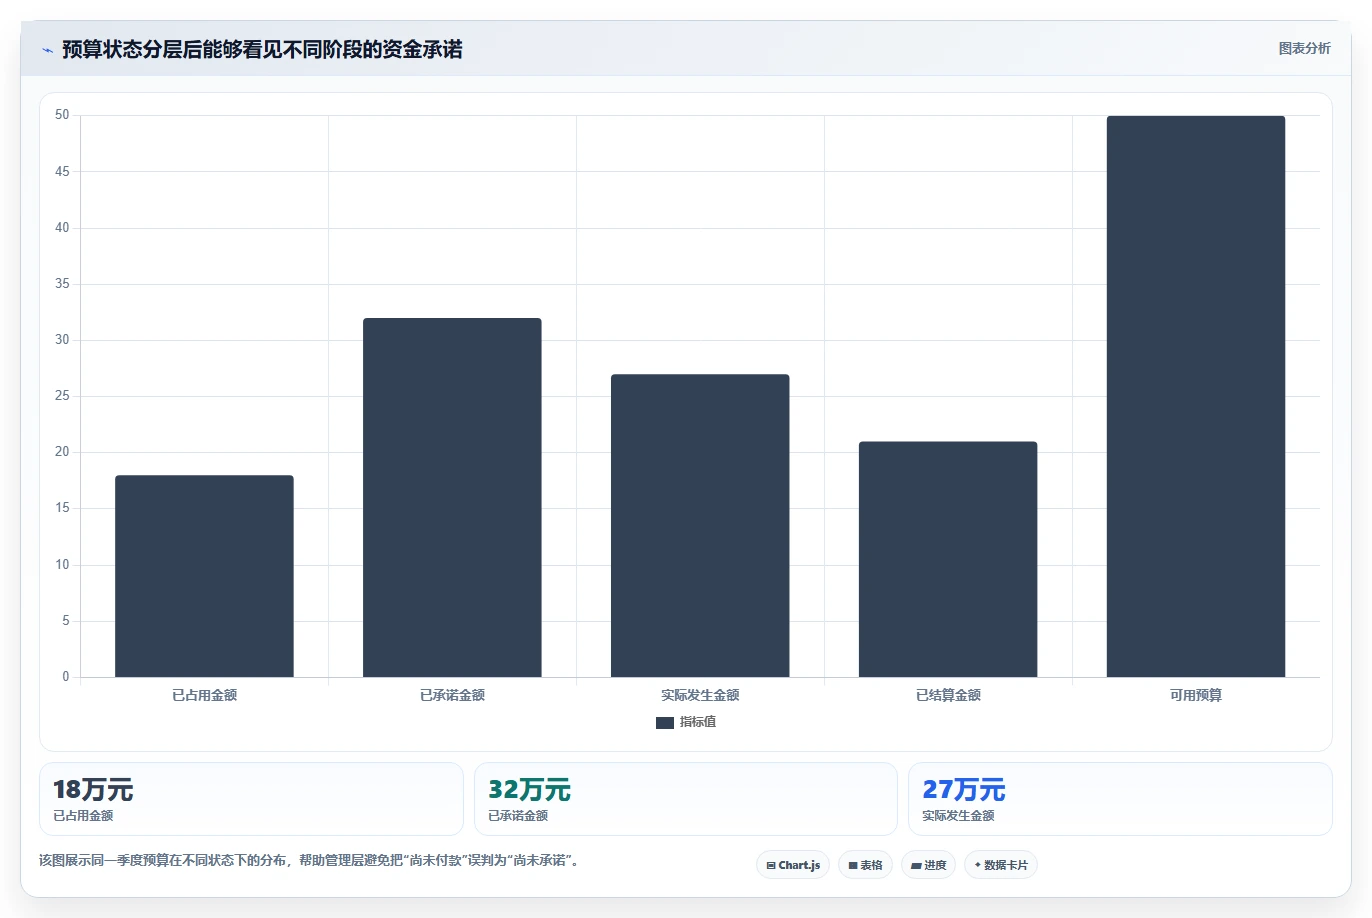Click the y-axis value 35
This screenshot has width=1372, height=918.
(62, 284)
